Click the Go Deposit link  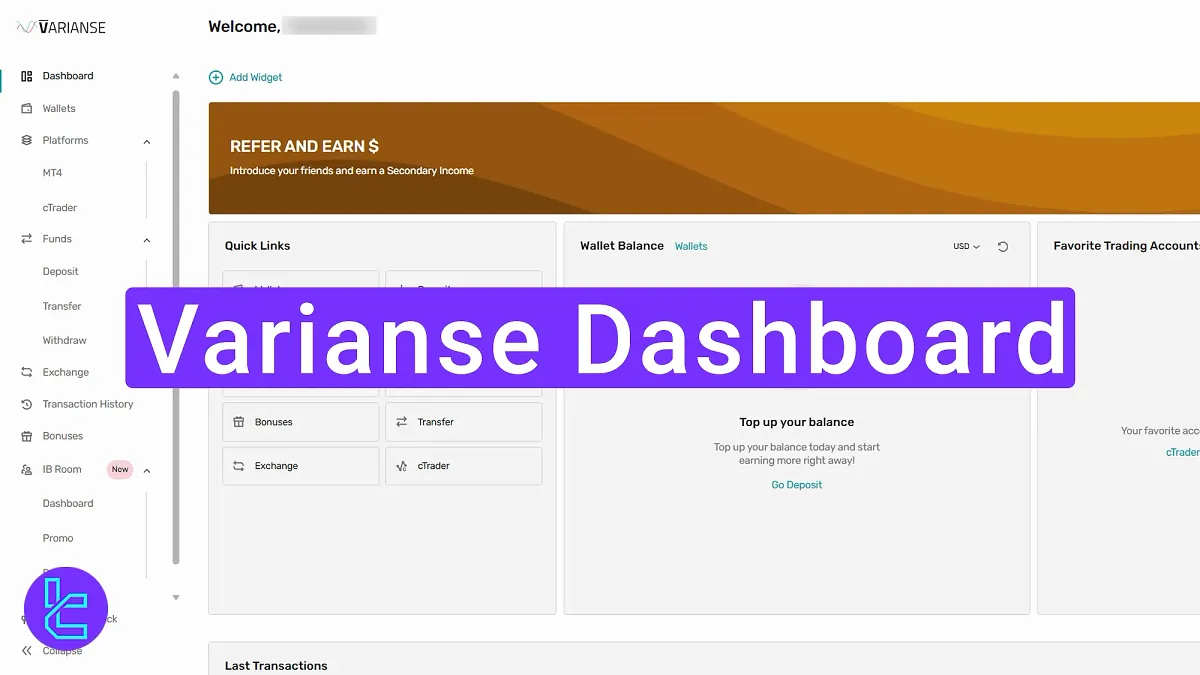tap(796, 484)
